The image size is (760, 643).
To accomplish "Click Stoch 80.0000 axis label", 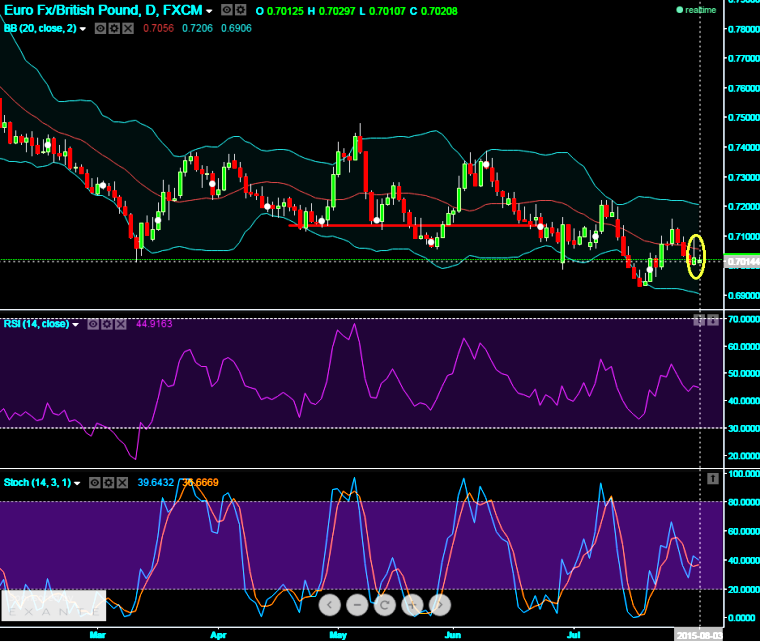I will point(744,502).
